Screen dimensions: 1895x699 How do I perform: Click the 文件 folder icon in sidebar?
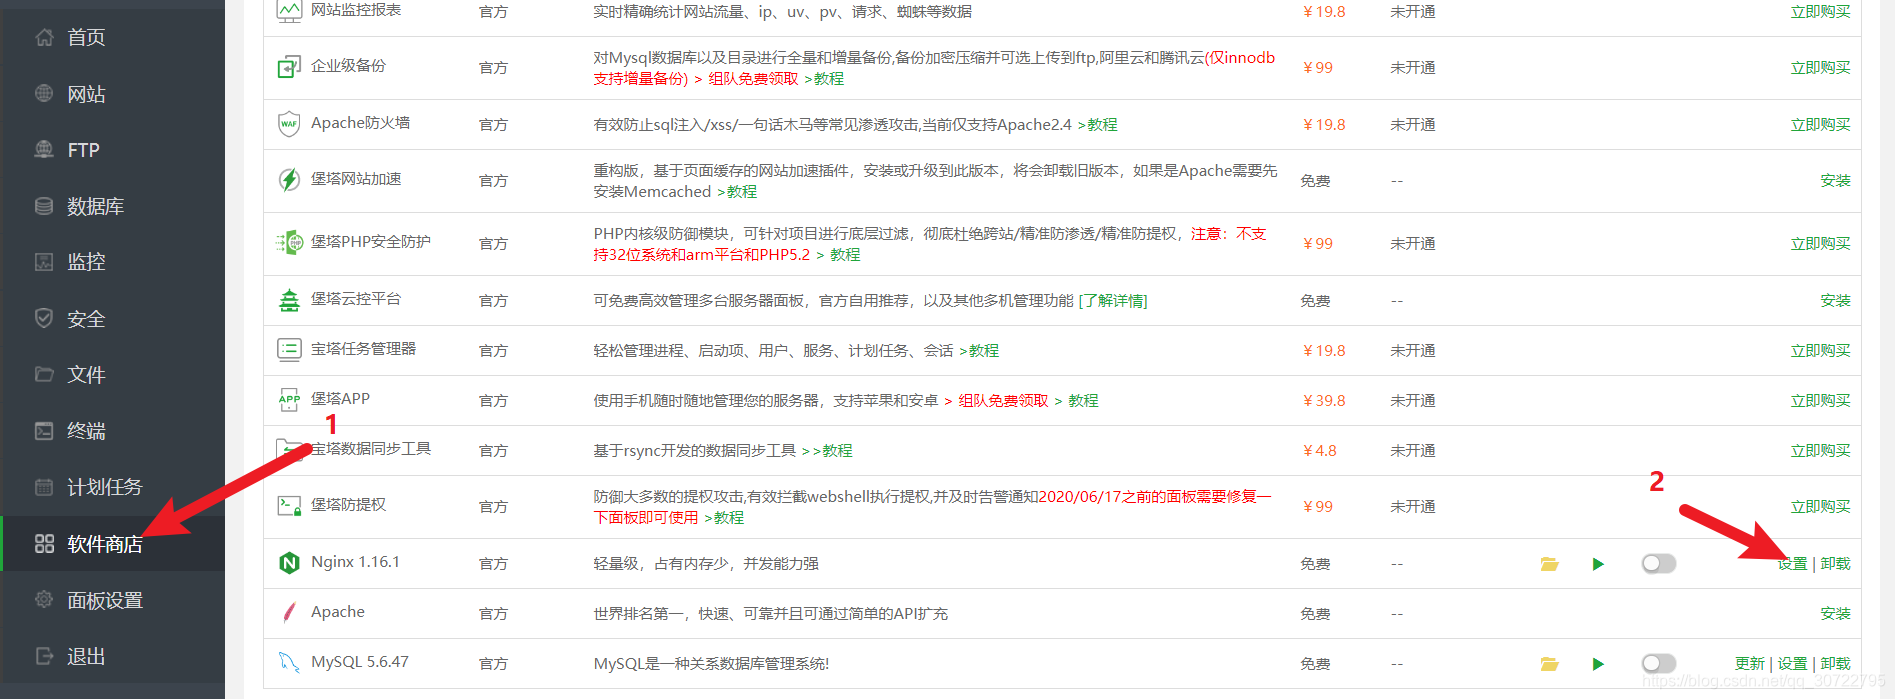[44, 374]
